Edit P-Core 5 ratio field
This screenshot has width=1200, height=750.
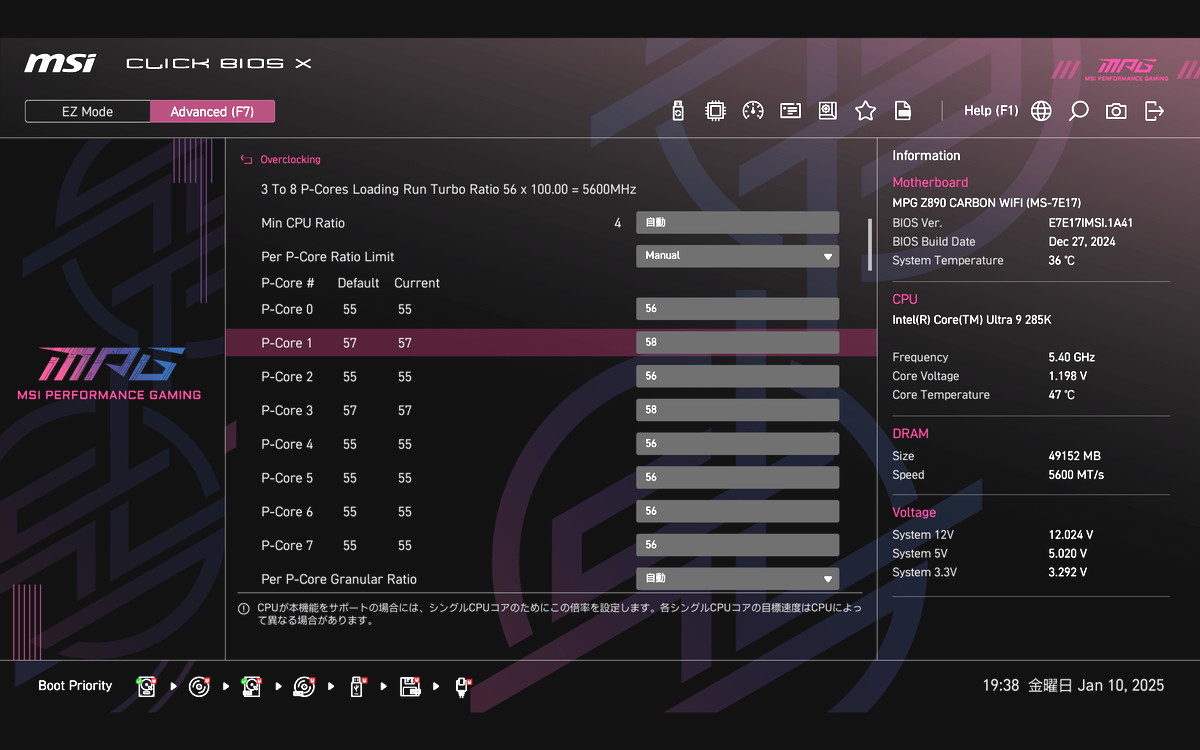click(738, 478)
